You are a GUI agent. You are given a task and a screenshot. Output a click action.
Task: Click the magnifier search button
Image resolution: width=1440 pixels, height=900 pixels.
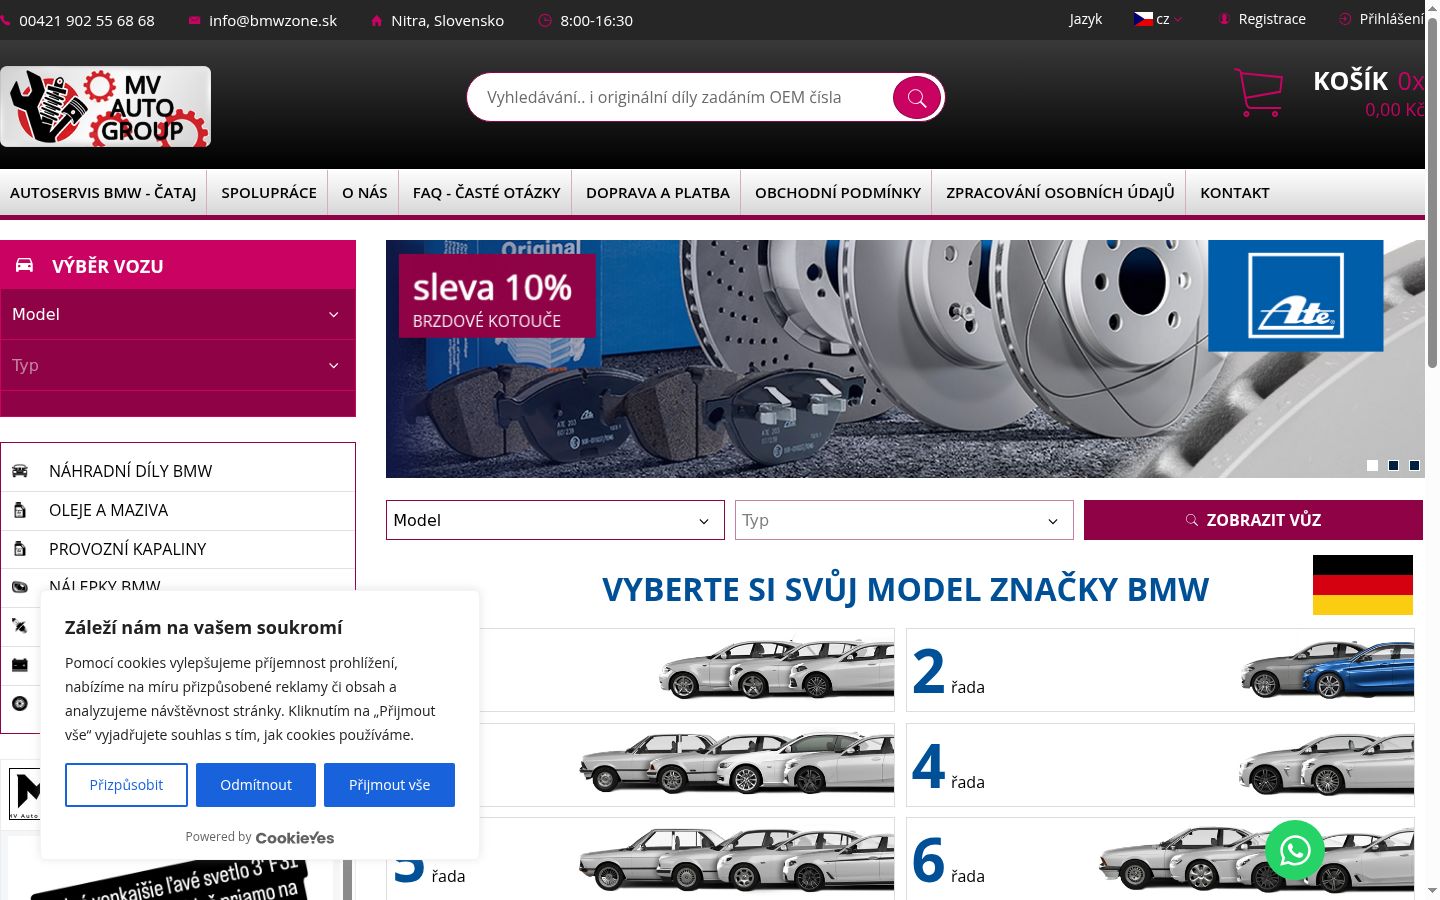(x=917, y=97)
